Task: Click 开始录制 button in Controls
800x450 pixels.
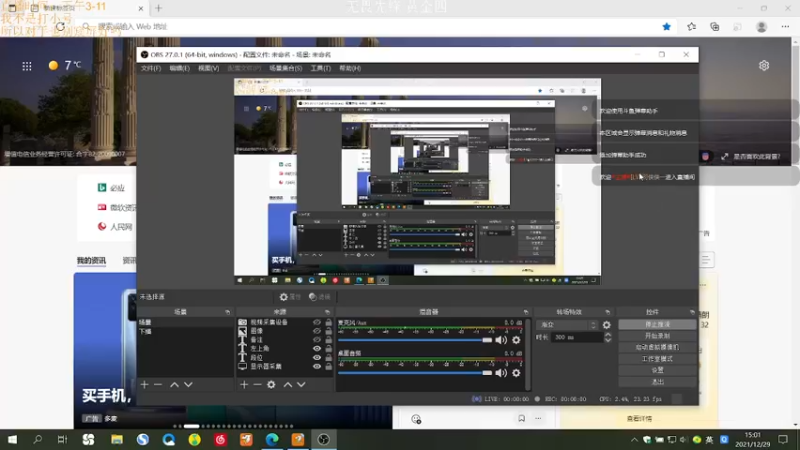Action: (x=657, y=336)
